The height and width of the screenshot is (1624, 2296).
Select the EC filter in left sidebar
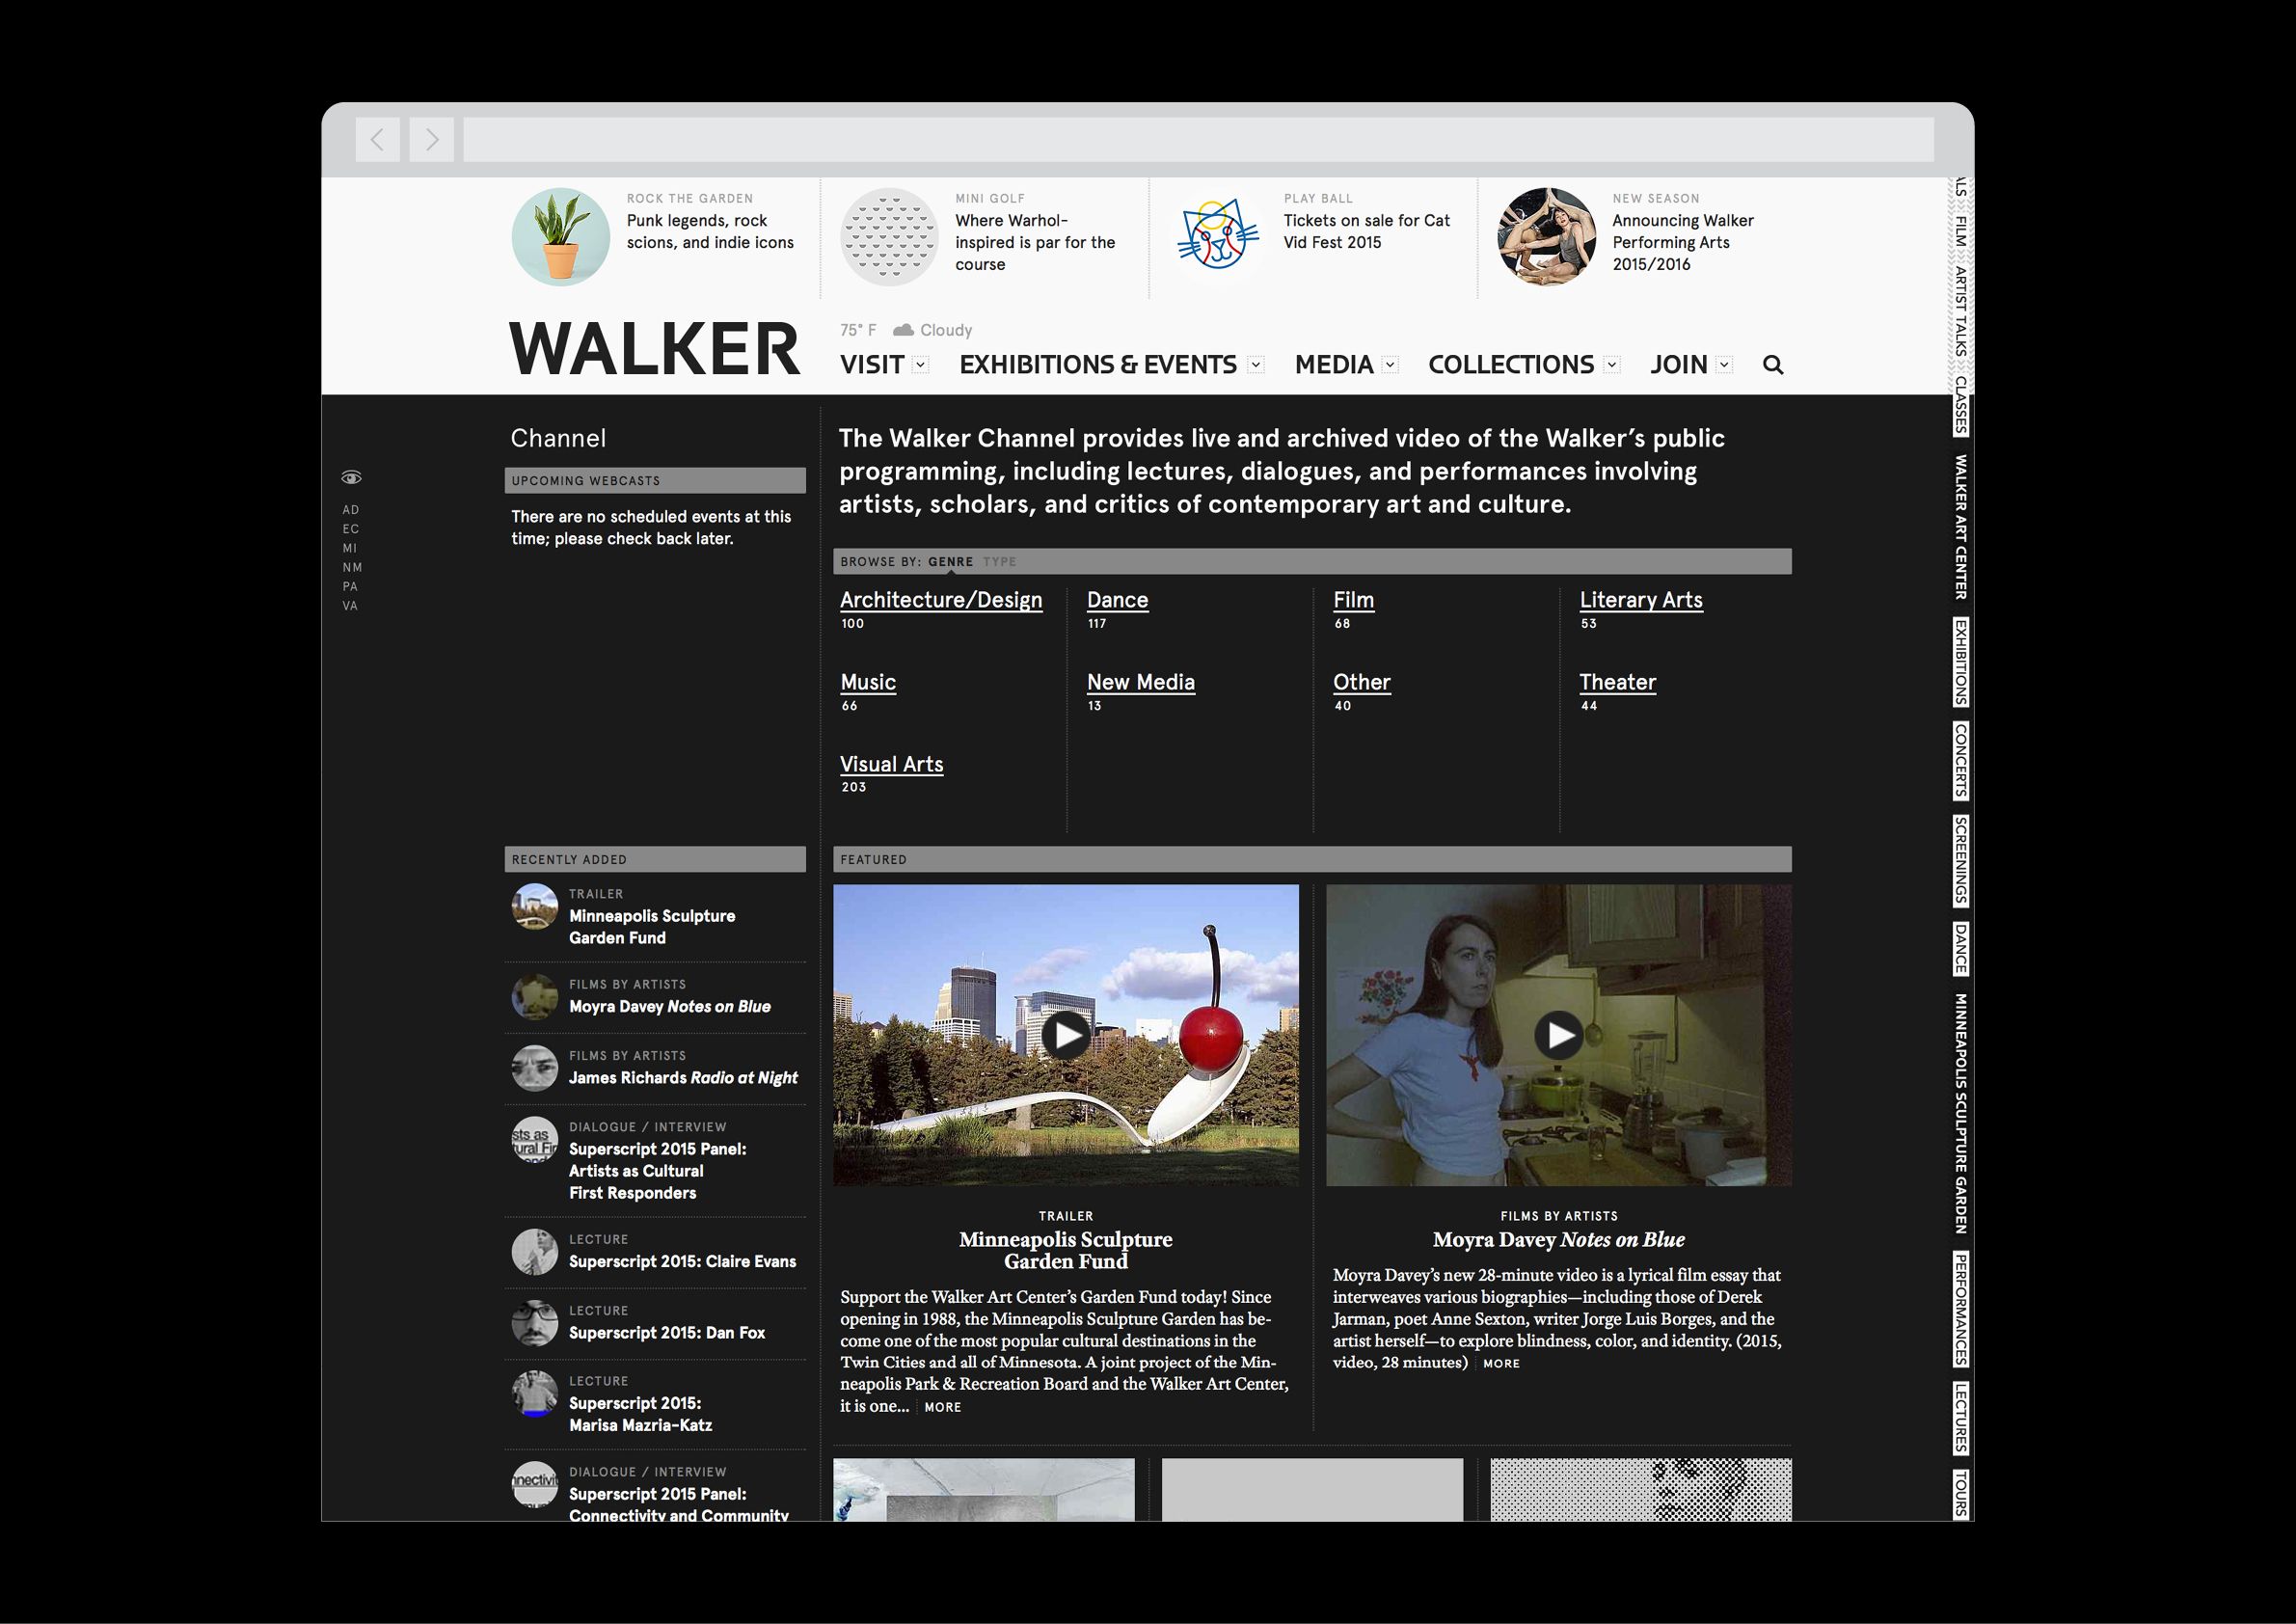(350, 529)
